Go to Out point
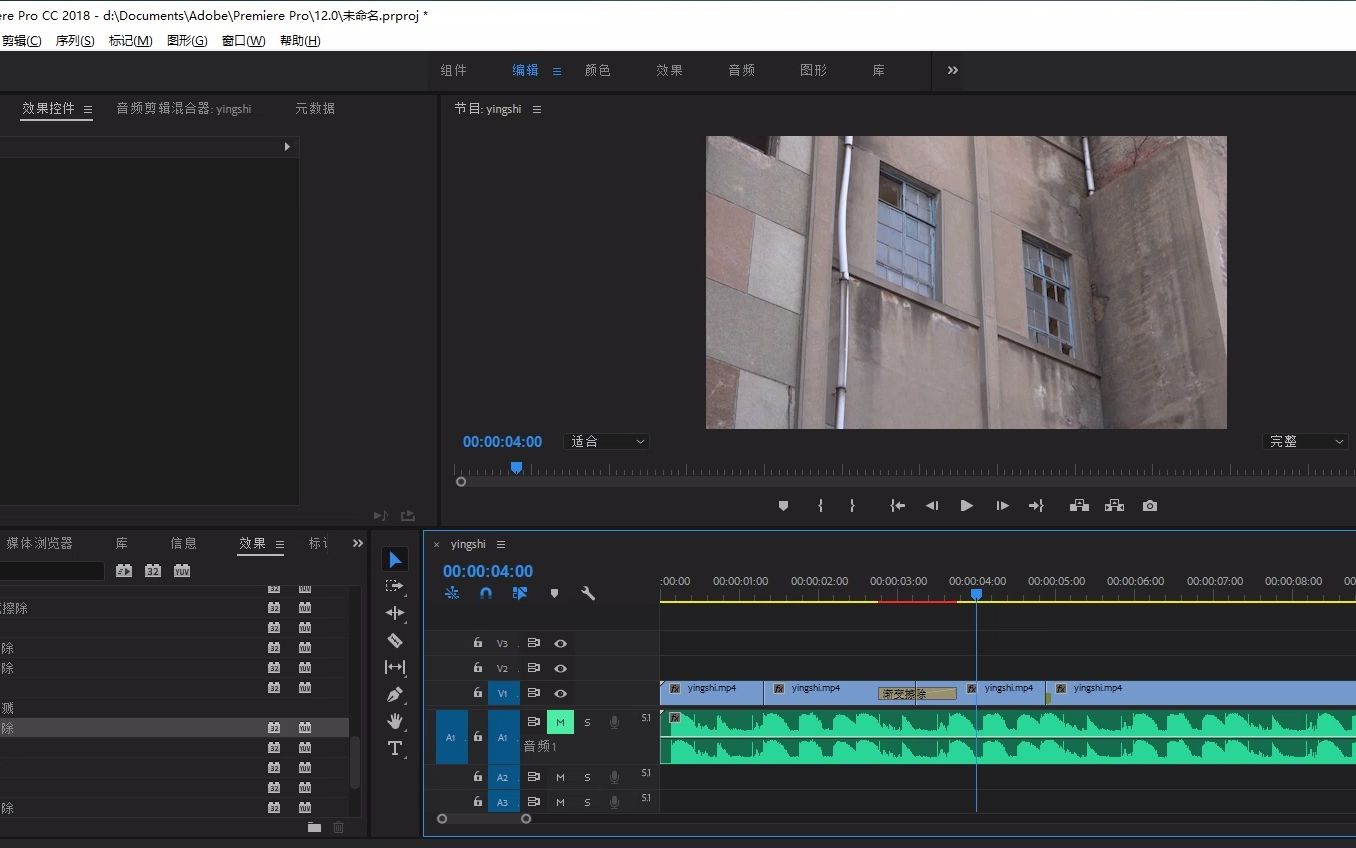 1036,506
